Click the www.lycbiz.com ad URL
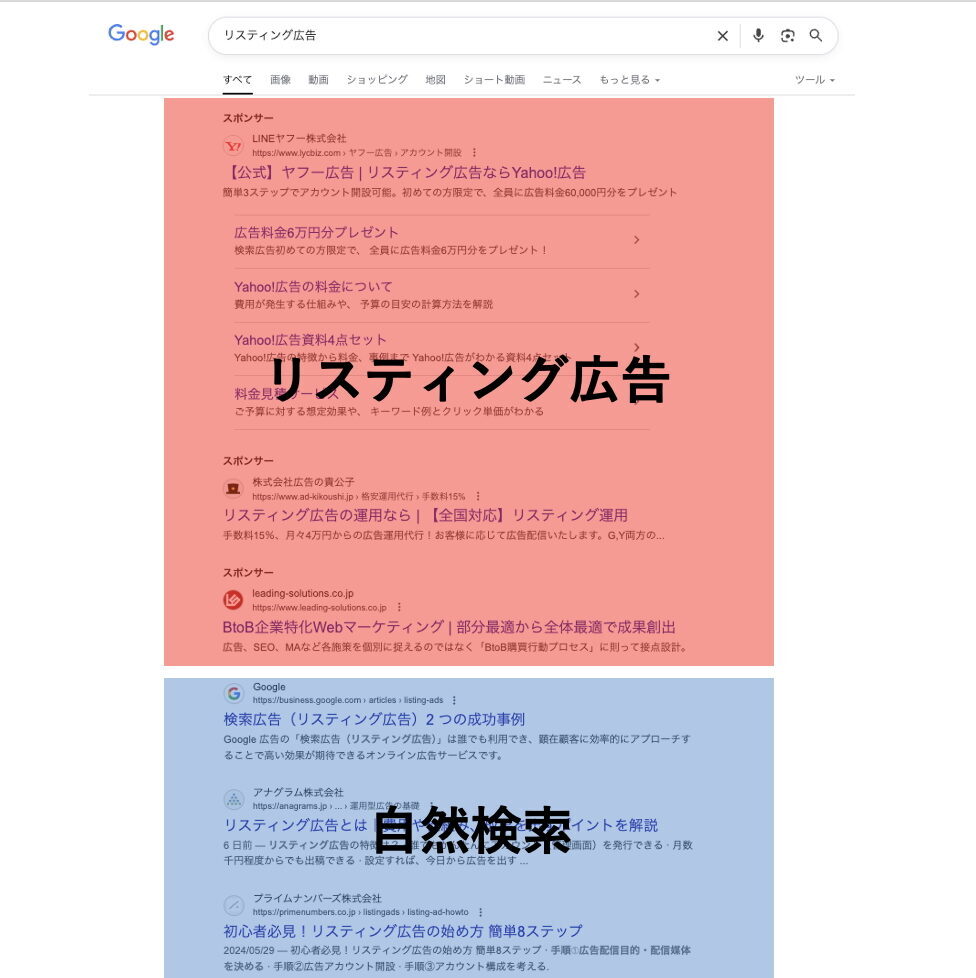 tap(357, 153)
